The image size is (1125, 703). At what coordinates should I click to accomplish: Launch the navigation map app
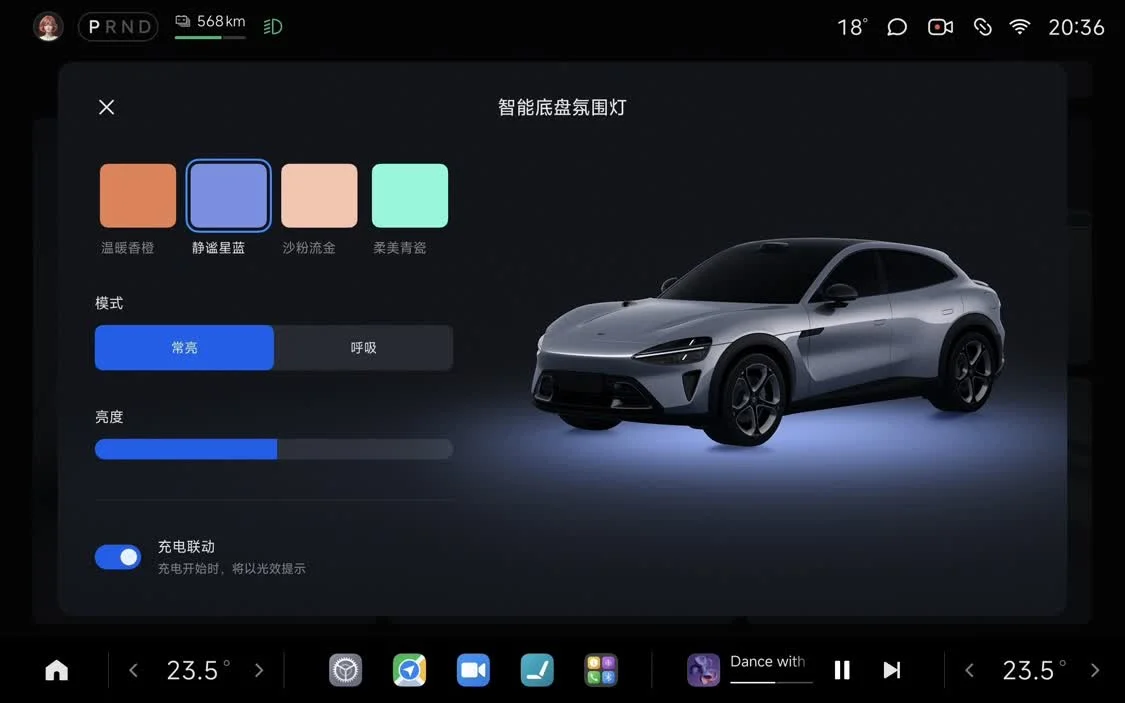point(409,670)
